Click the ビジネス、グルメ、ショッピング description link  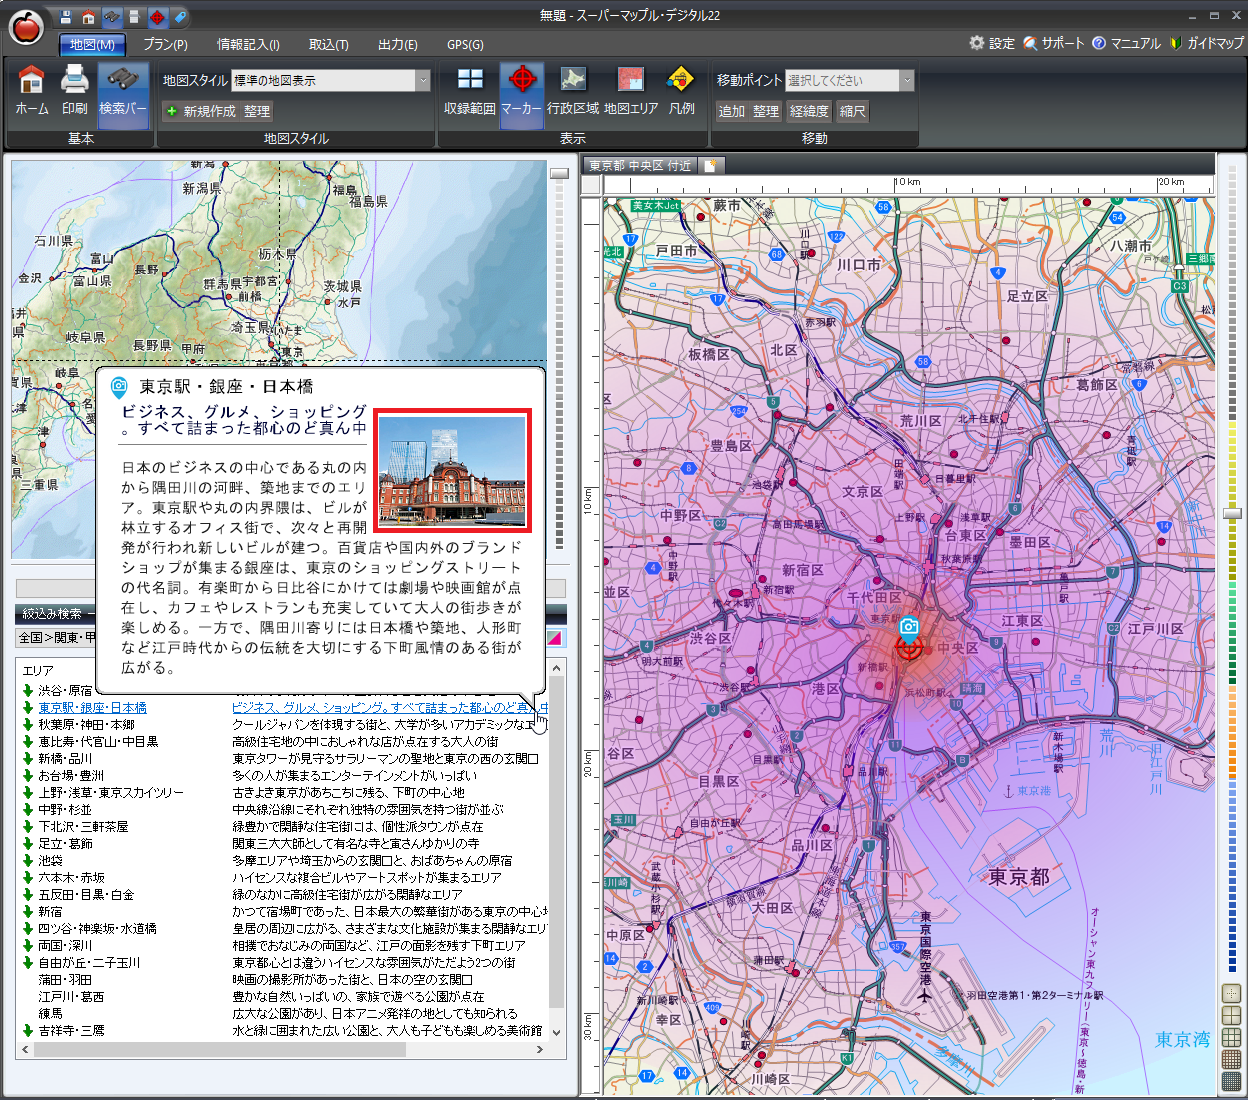click(x=390, y=708)
